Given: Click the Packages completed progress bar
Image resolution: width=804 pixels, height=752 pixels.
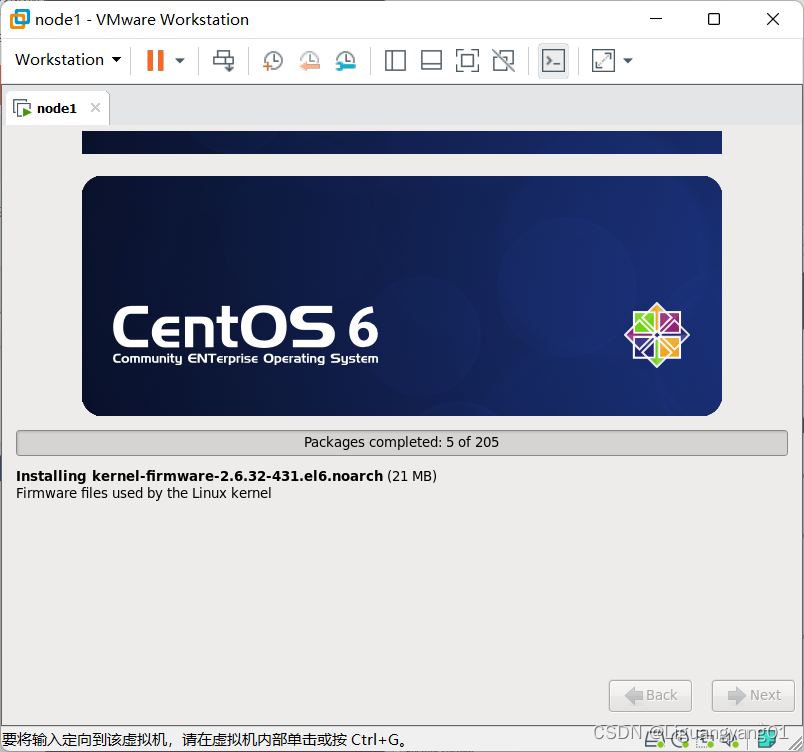Looking at the screenshot, I should coord(401,442).
